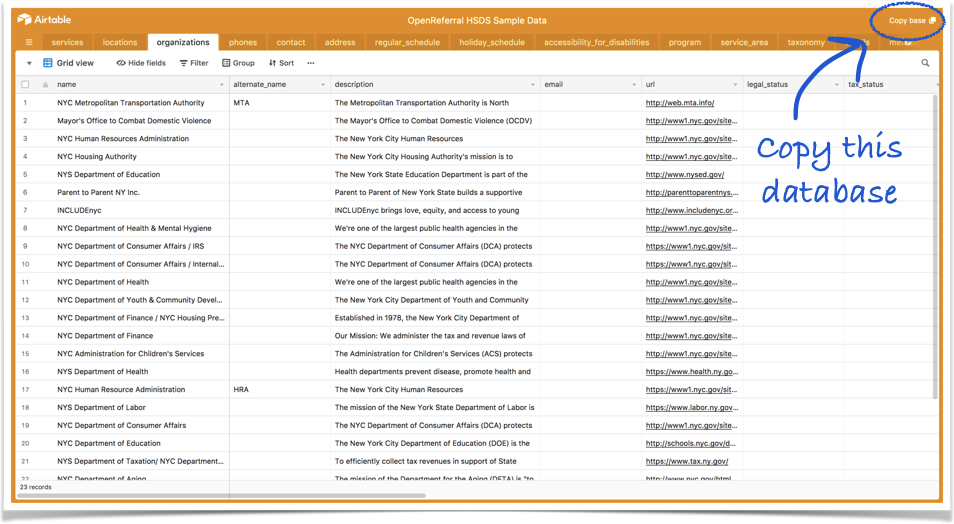This screenshot has width=954, height=524.
Task: Open the table list hamburger menu
Action: click(29, 43)
